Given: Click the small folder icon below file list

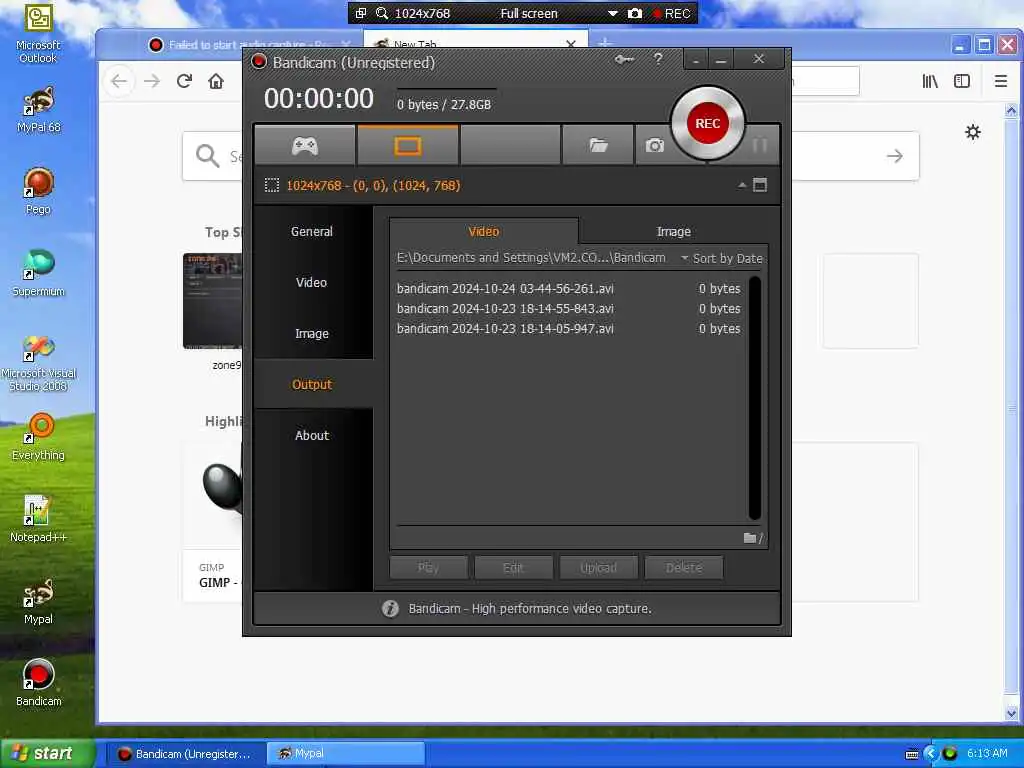Looking at the screenshot, I should point(750,538).
